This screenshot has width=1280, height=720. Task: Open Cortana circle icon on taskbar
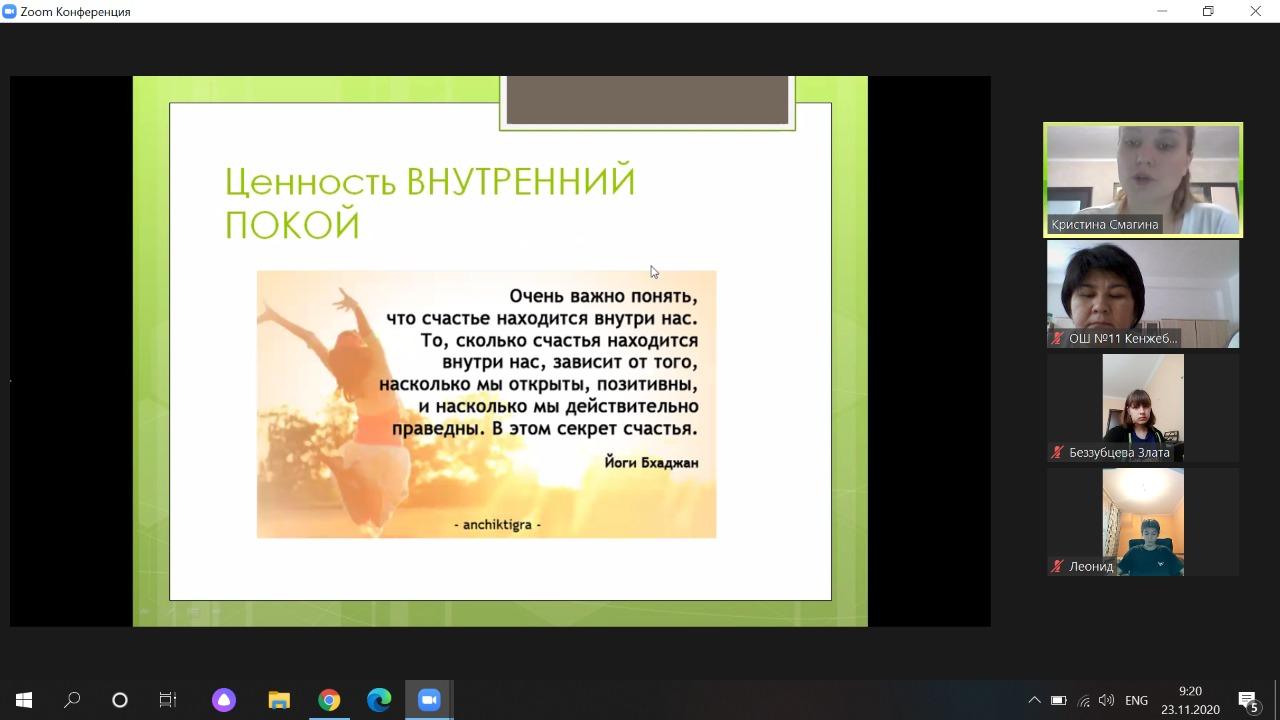point(120,700)
